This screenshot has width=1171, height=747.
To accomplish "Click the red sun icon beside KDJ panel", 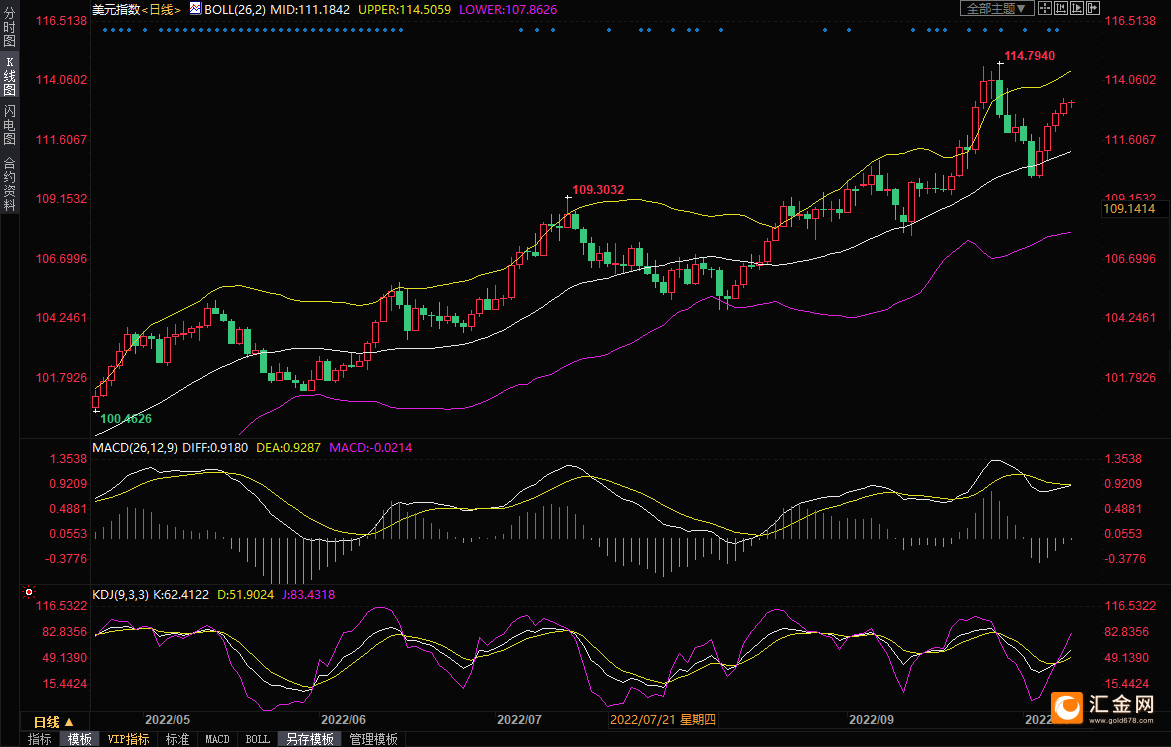I will pos(29,592).
